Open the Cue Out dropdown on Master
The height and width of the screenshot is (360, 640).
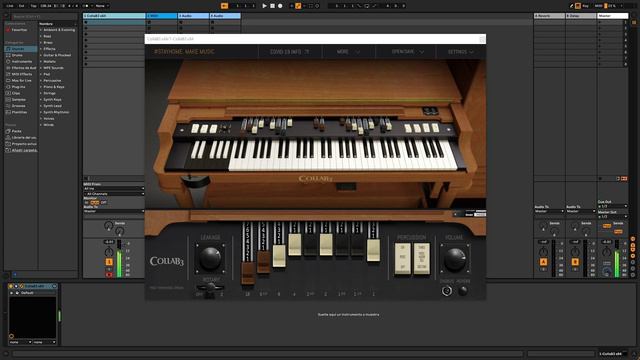613,206
